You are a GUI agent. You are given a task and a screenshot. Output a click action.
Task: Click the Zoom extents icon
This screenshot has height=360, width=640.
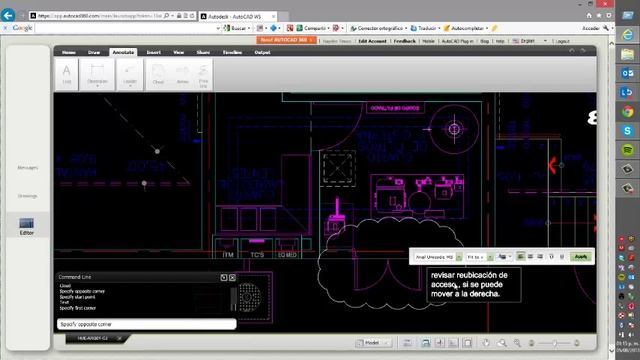point(517,343)
